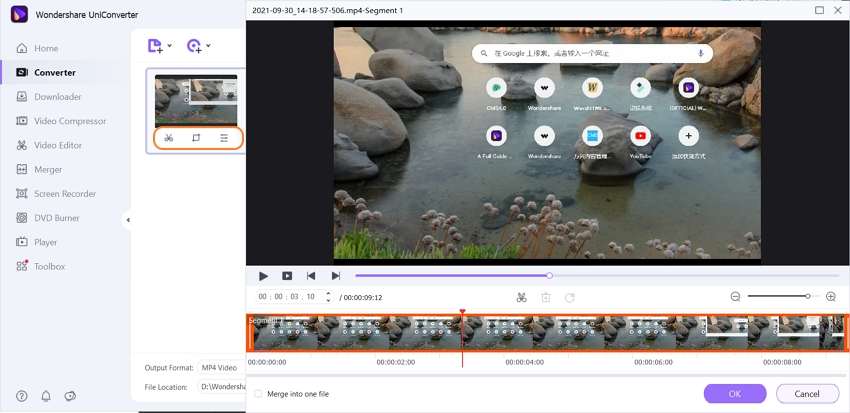Select the video thumbnail in Converter list
Viewport: 850px width, 413px height.
(x=196, y=100)
